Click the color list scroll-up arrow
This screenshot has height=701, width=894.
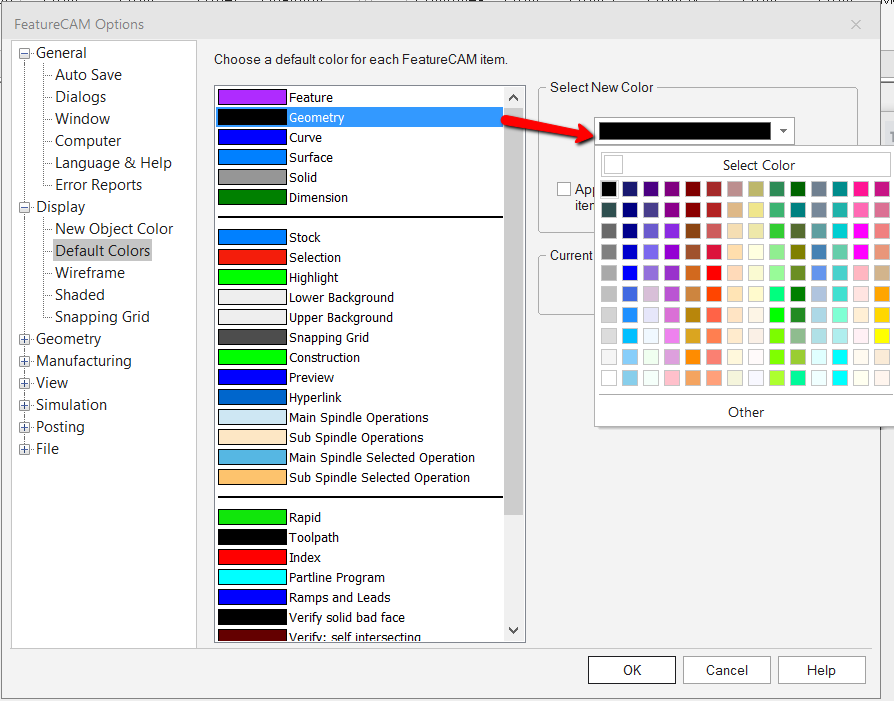[x=513, y=98]
